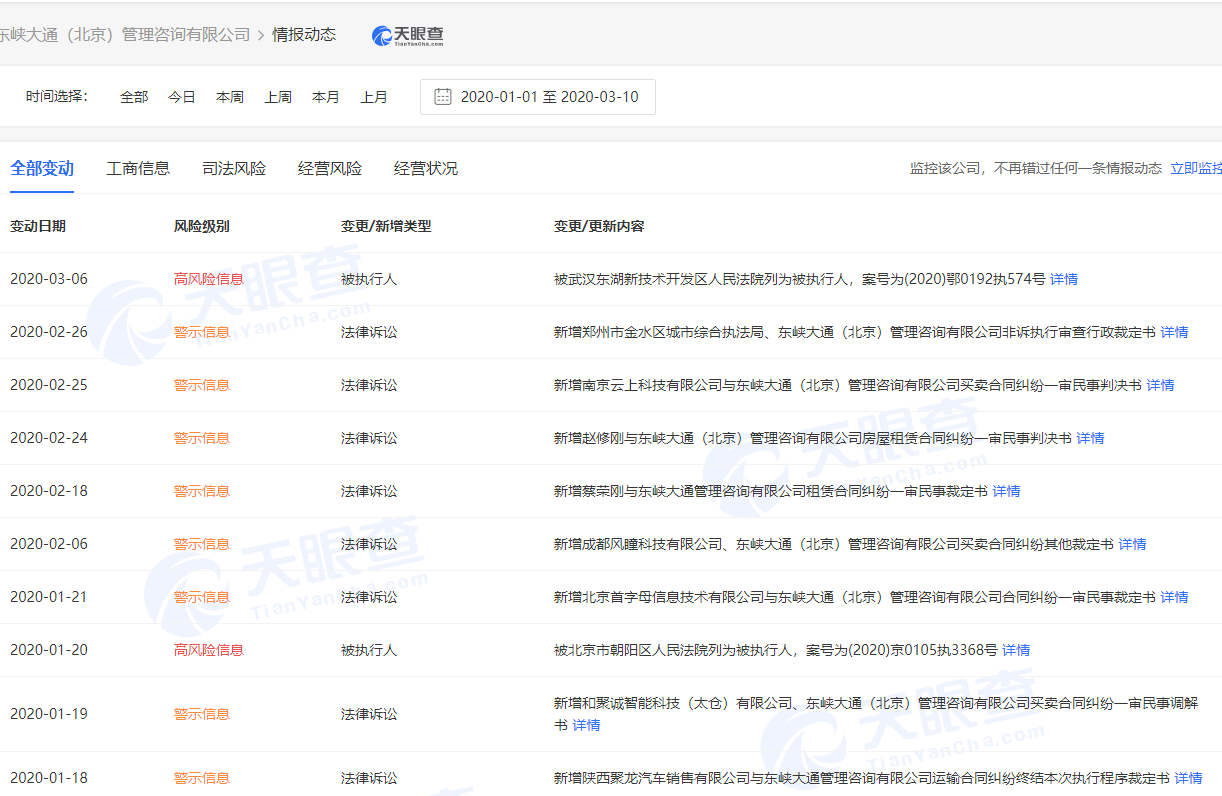Click the date 2020-02-26
This screenshot has width=1222, height=796.
(49, 332)
